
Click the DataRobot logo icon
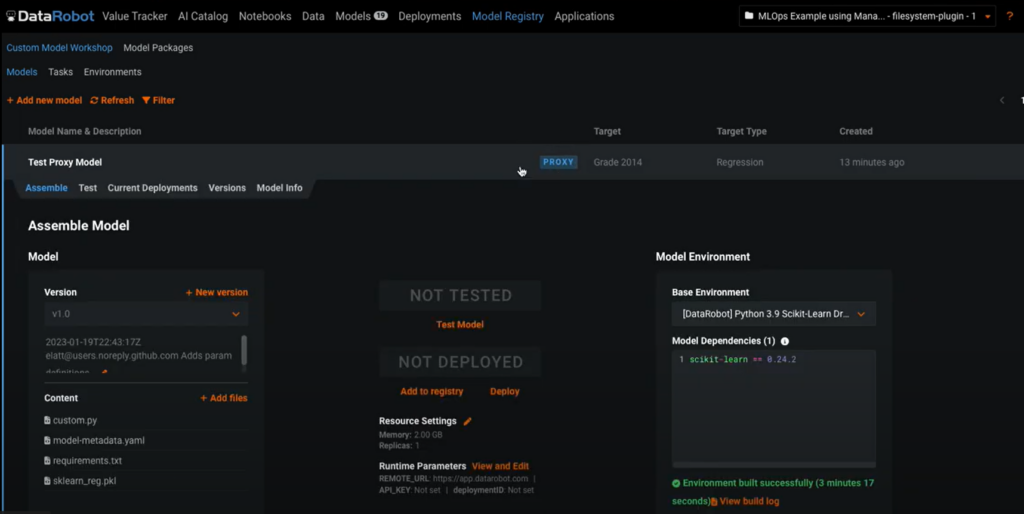coord(12,16)
